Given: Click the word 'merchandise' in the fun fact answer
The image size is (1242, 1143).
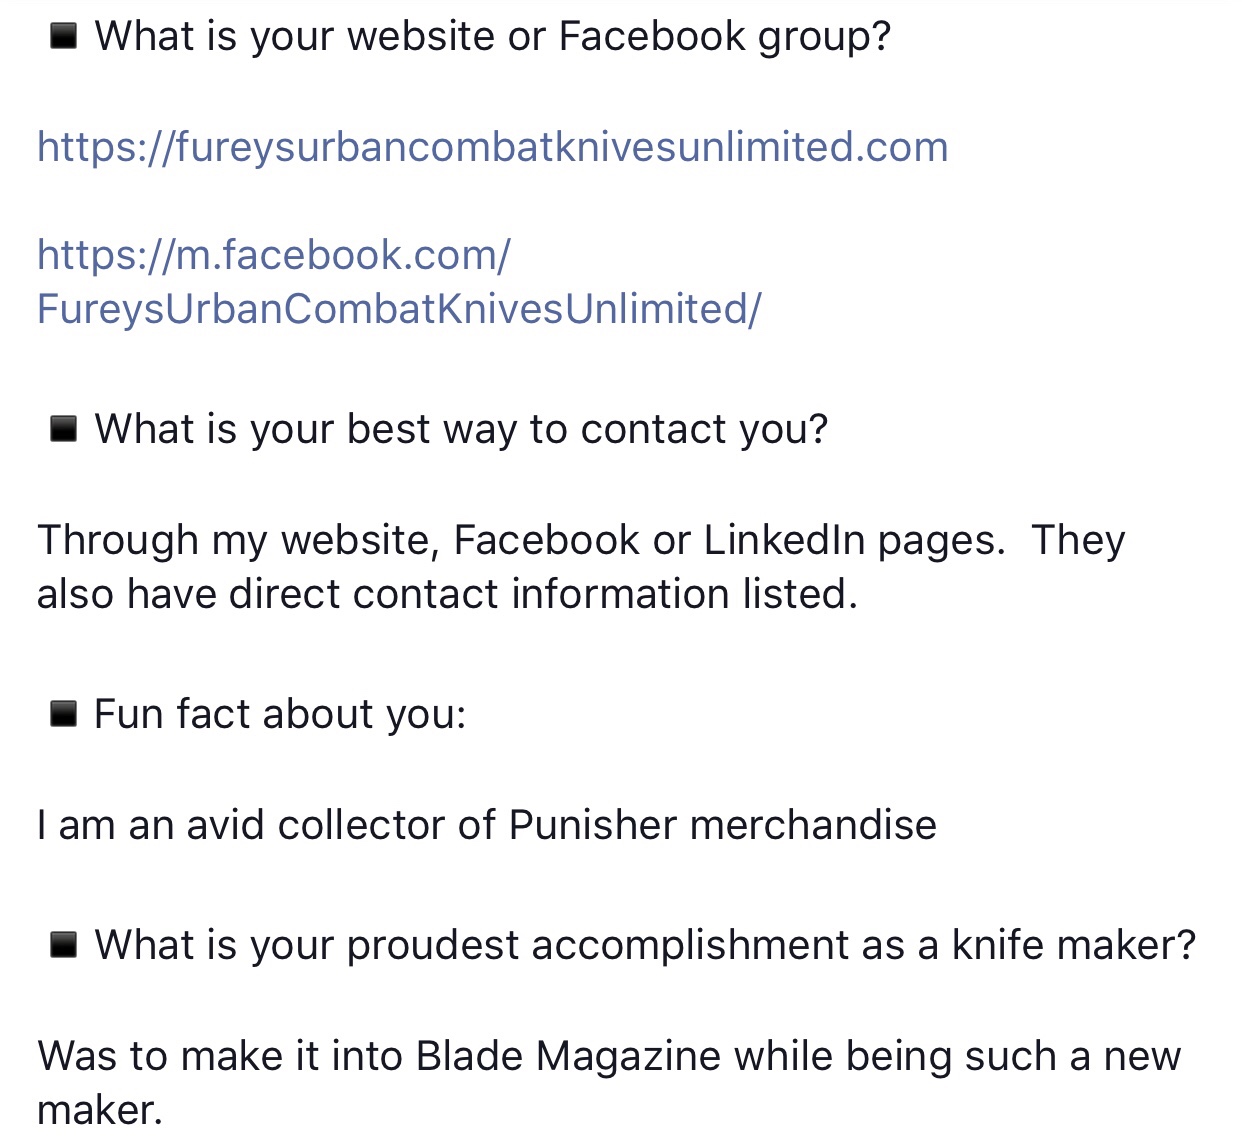Looking at the screenshot, I should pyautogui.click(x=813, y=826).
